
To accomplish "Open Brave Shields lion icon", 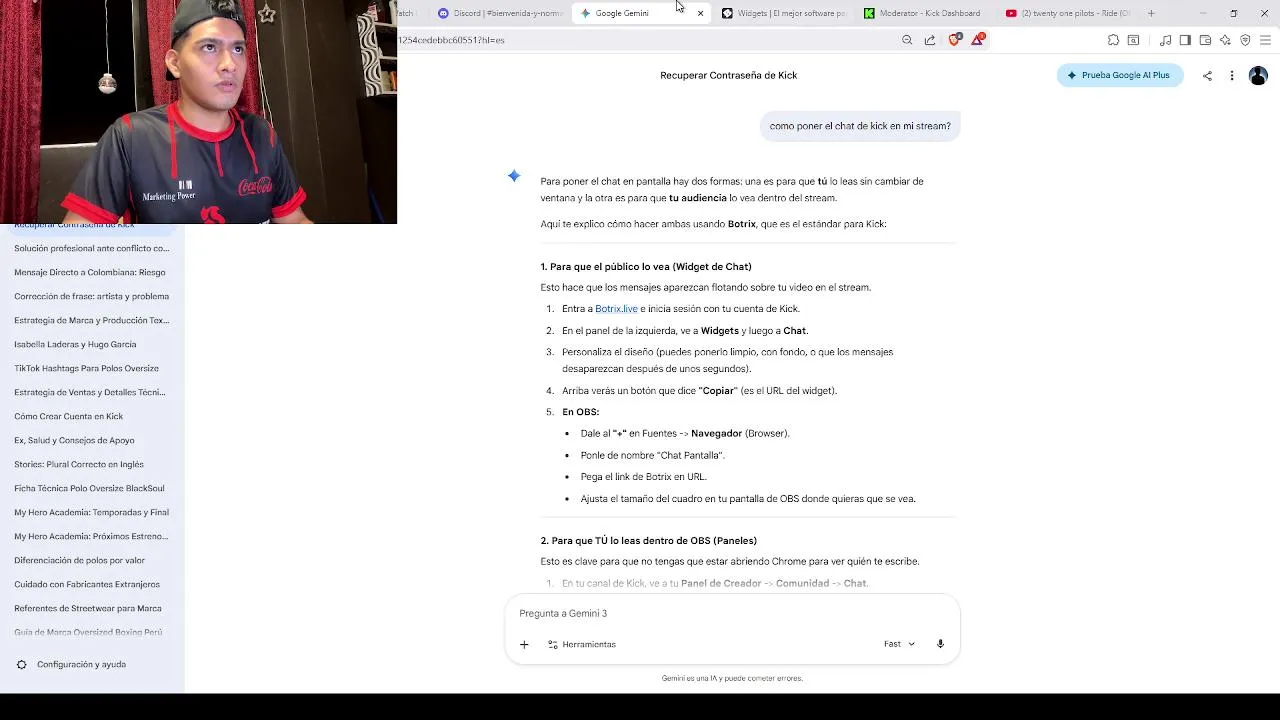I will click(x=954, y=40).
